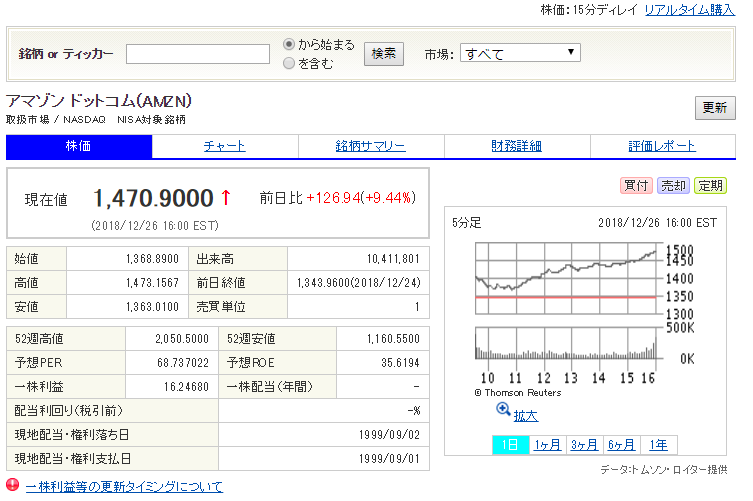The height and width of the screenshot is (501, 753).
Task: Click the 52週安値 value 1,160.5500
Action: point(393,339)
